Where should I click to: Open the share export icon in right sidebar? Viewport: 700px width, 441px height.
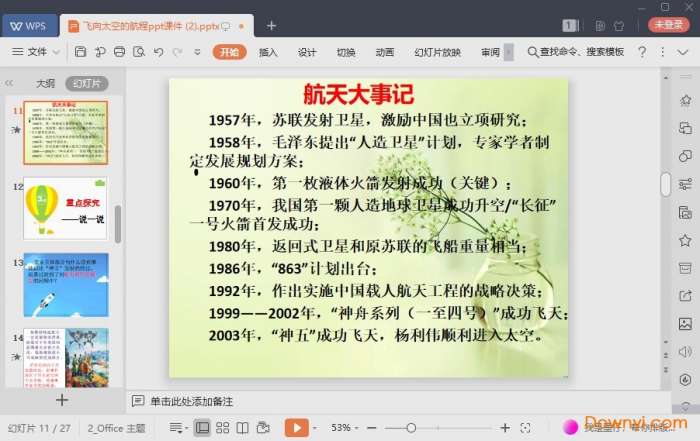(x=685, y=295)
